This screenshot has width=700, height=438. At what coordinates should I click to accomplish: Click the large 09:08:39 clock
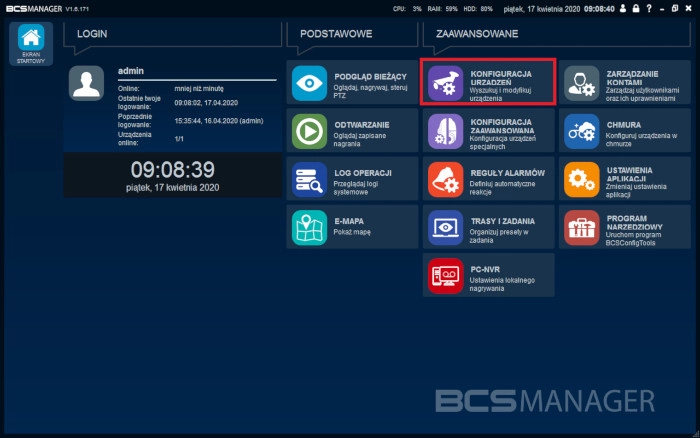(x=173, y=170)
